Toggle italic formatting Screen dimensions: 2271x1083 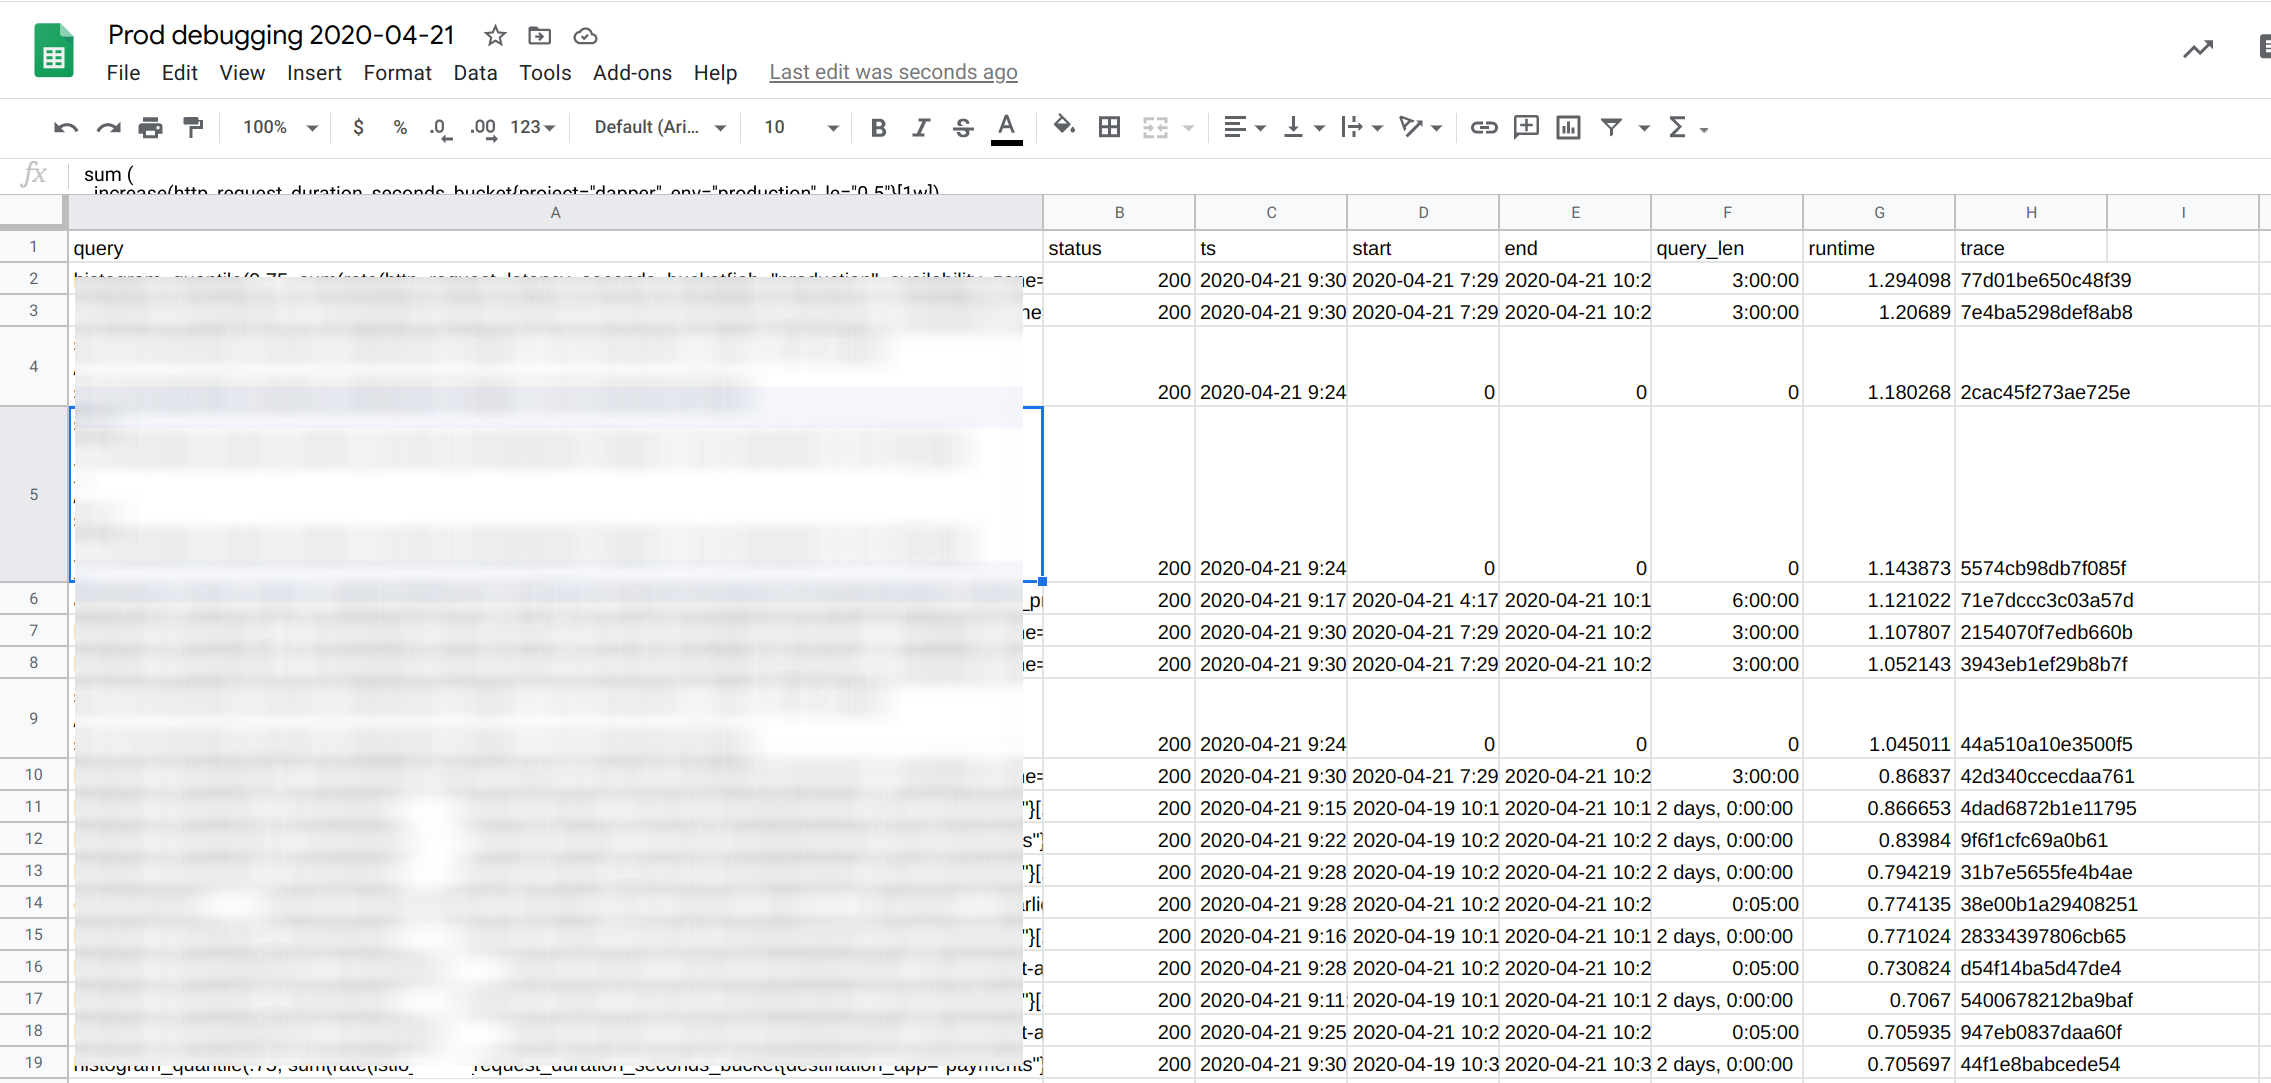tap(921, 127)
